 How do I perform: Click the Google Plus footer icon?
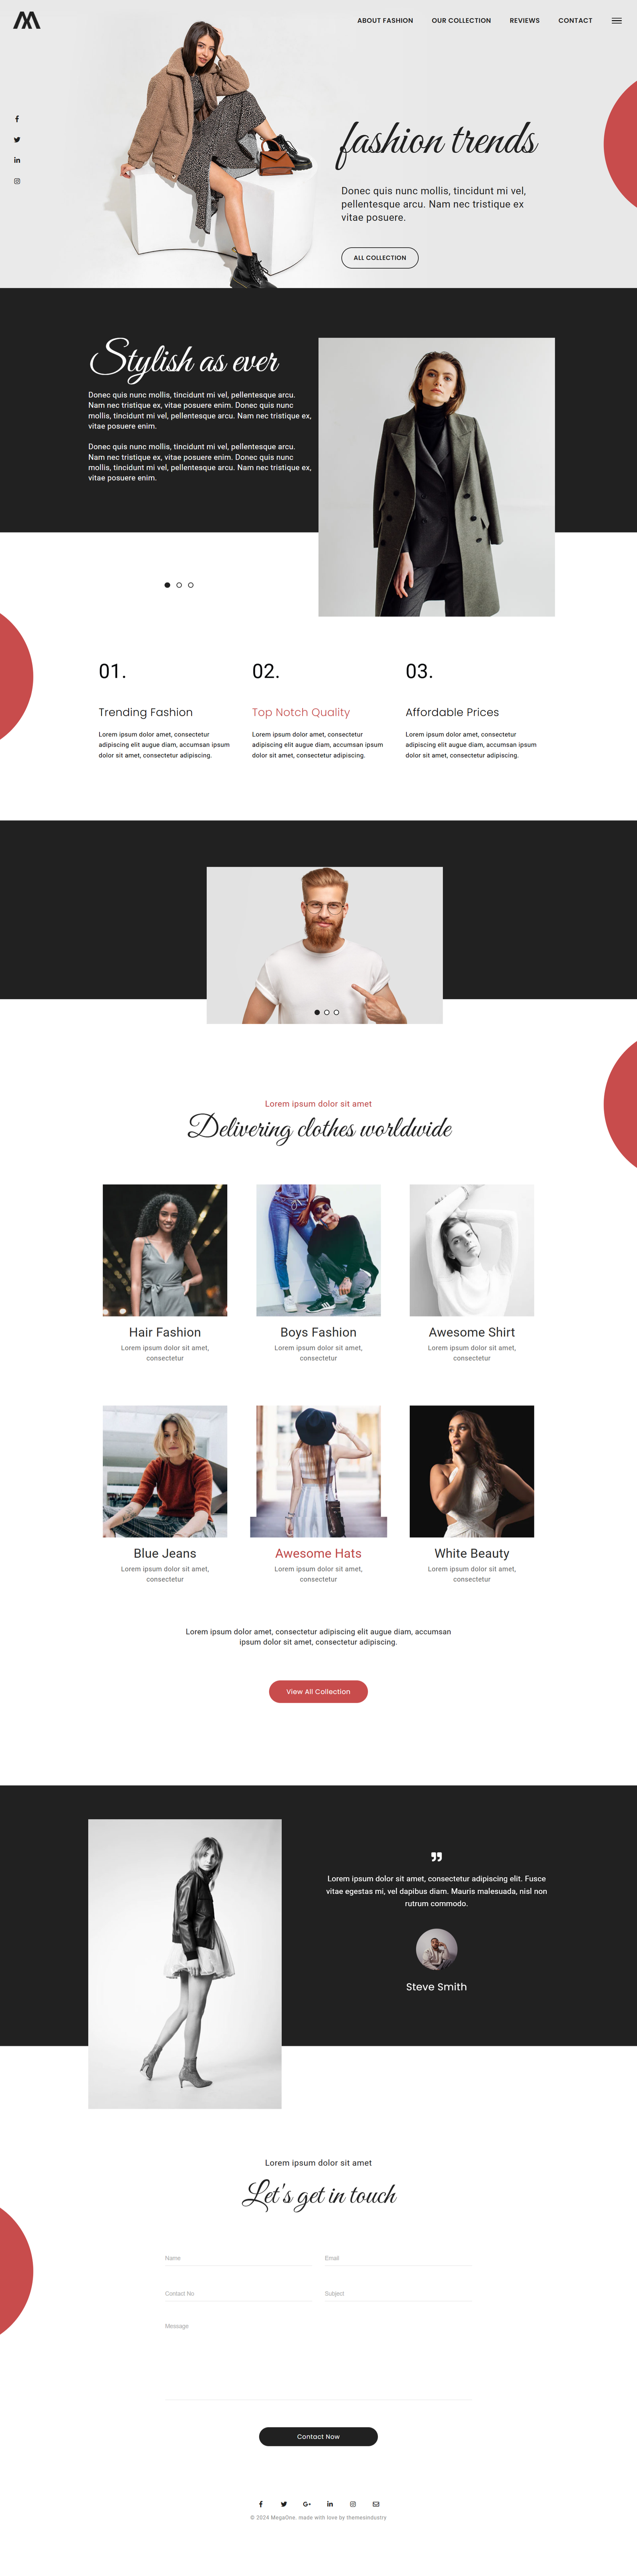(307, 2504)
